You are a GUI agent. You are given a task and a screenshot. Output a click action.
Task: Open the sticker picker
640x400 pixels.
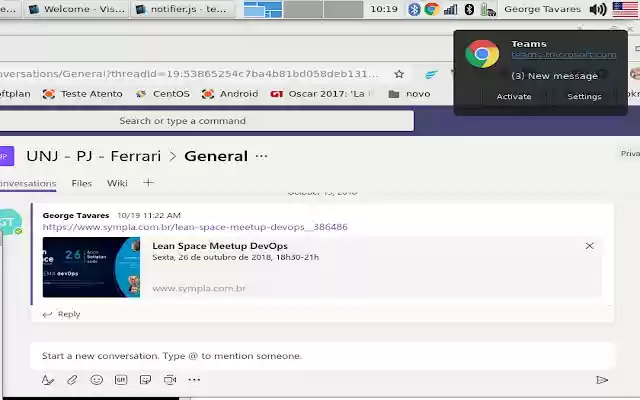point(145,380)
